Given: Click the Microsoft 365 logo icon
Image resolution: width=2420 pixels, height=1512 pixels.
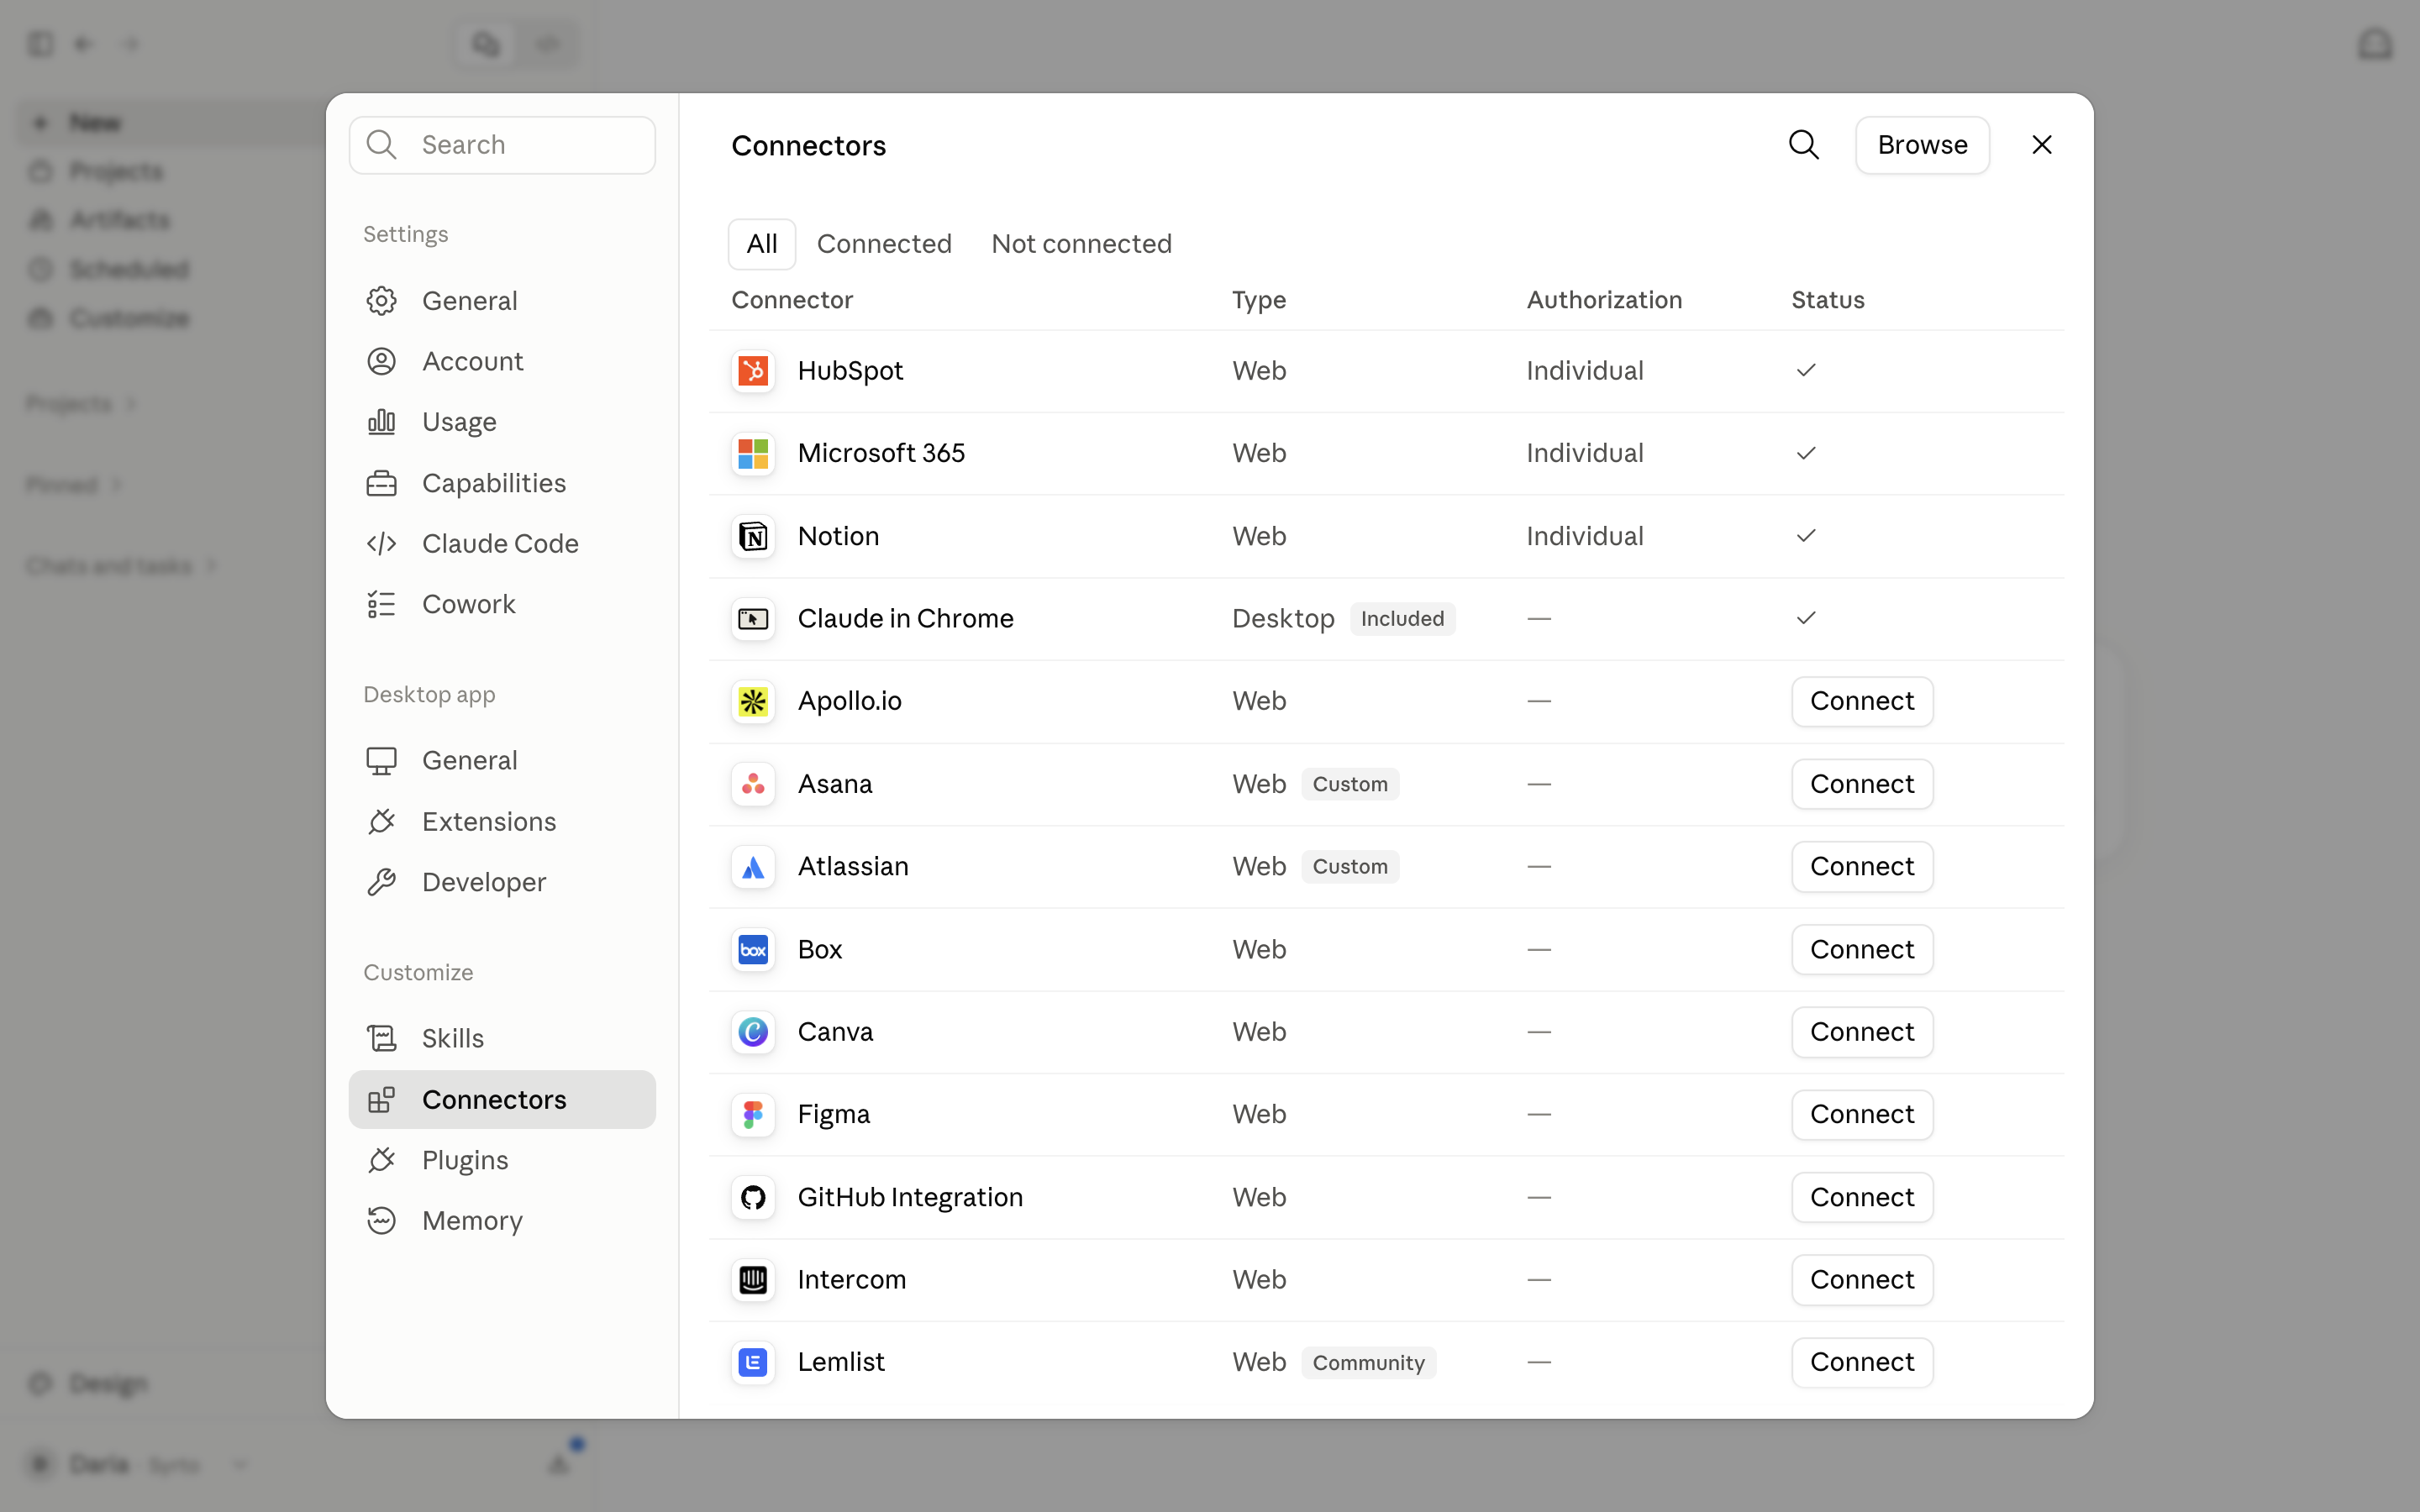Looking at the screenshot, I should 753,453.
